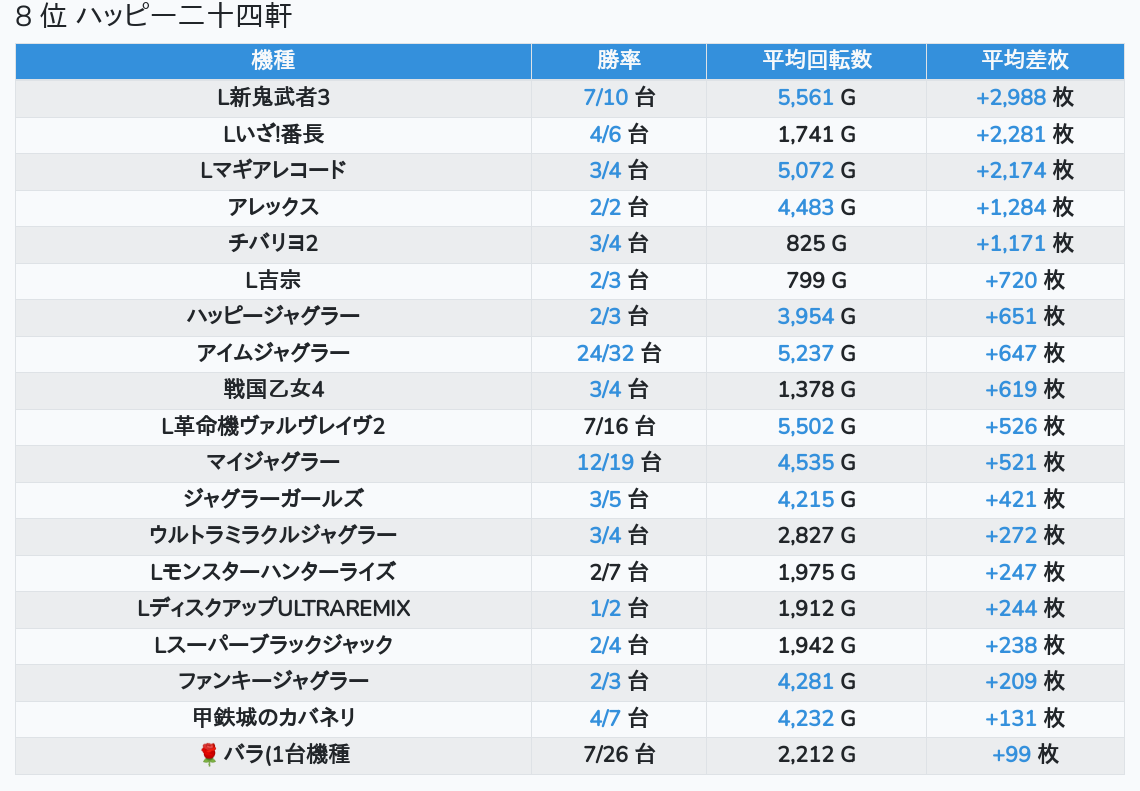The image size is (1140, 791).
Task: Click the L革命機ヴァルヴレイヴ2 machine name
Action: click(x=273, y=426)
